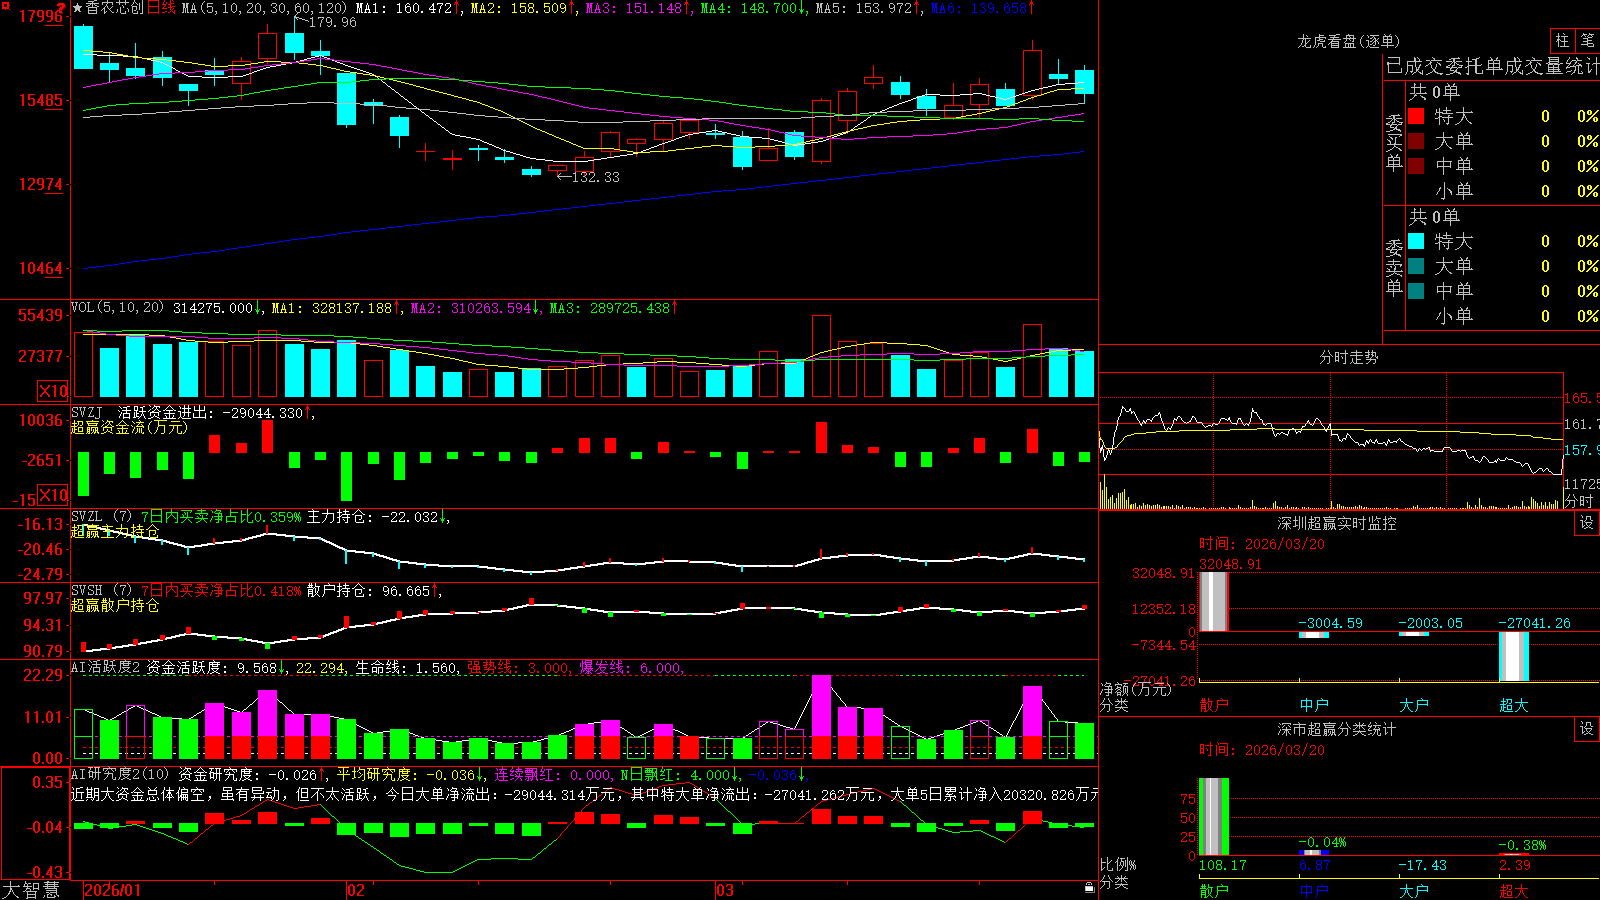
Task: Select the 03 month marker on timeline
Action: (725, 890)
